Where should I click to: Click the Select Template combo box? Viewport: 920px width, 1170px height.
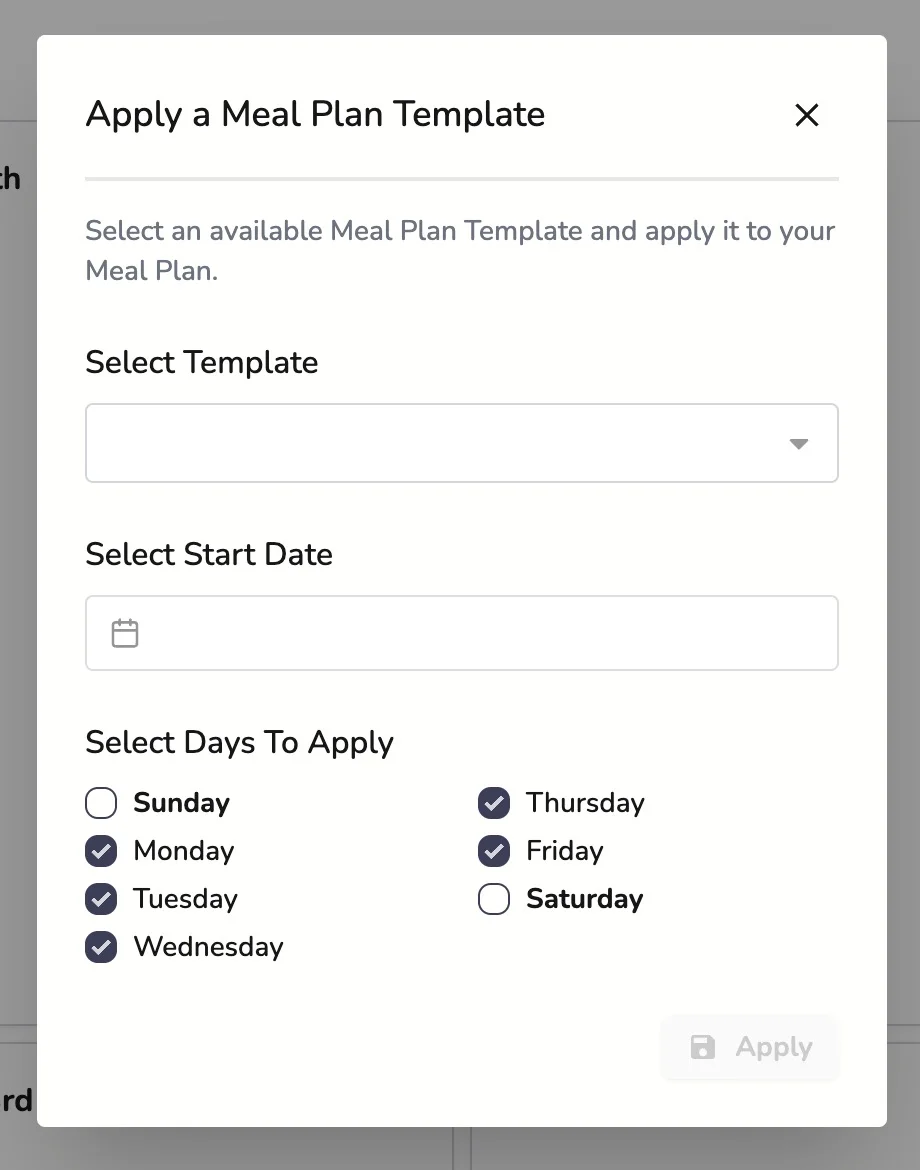[x=440, y=443]
